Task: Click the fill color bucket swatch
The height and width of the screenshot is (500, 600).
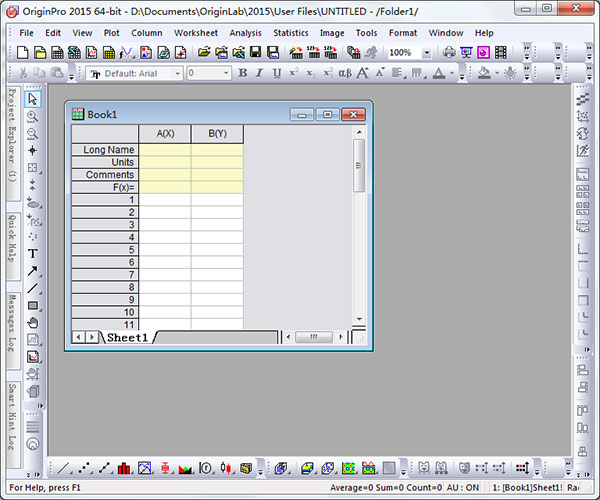Action: (484, 73)
